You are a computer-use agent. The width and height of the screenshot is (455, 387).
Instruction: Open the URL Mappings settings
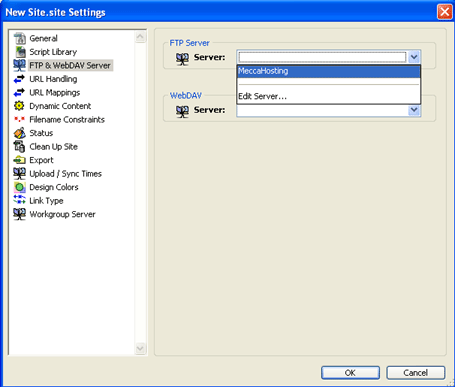pos(55,93)
